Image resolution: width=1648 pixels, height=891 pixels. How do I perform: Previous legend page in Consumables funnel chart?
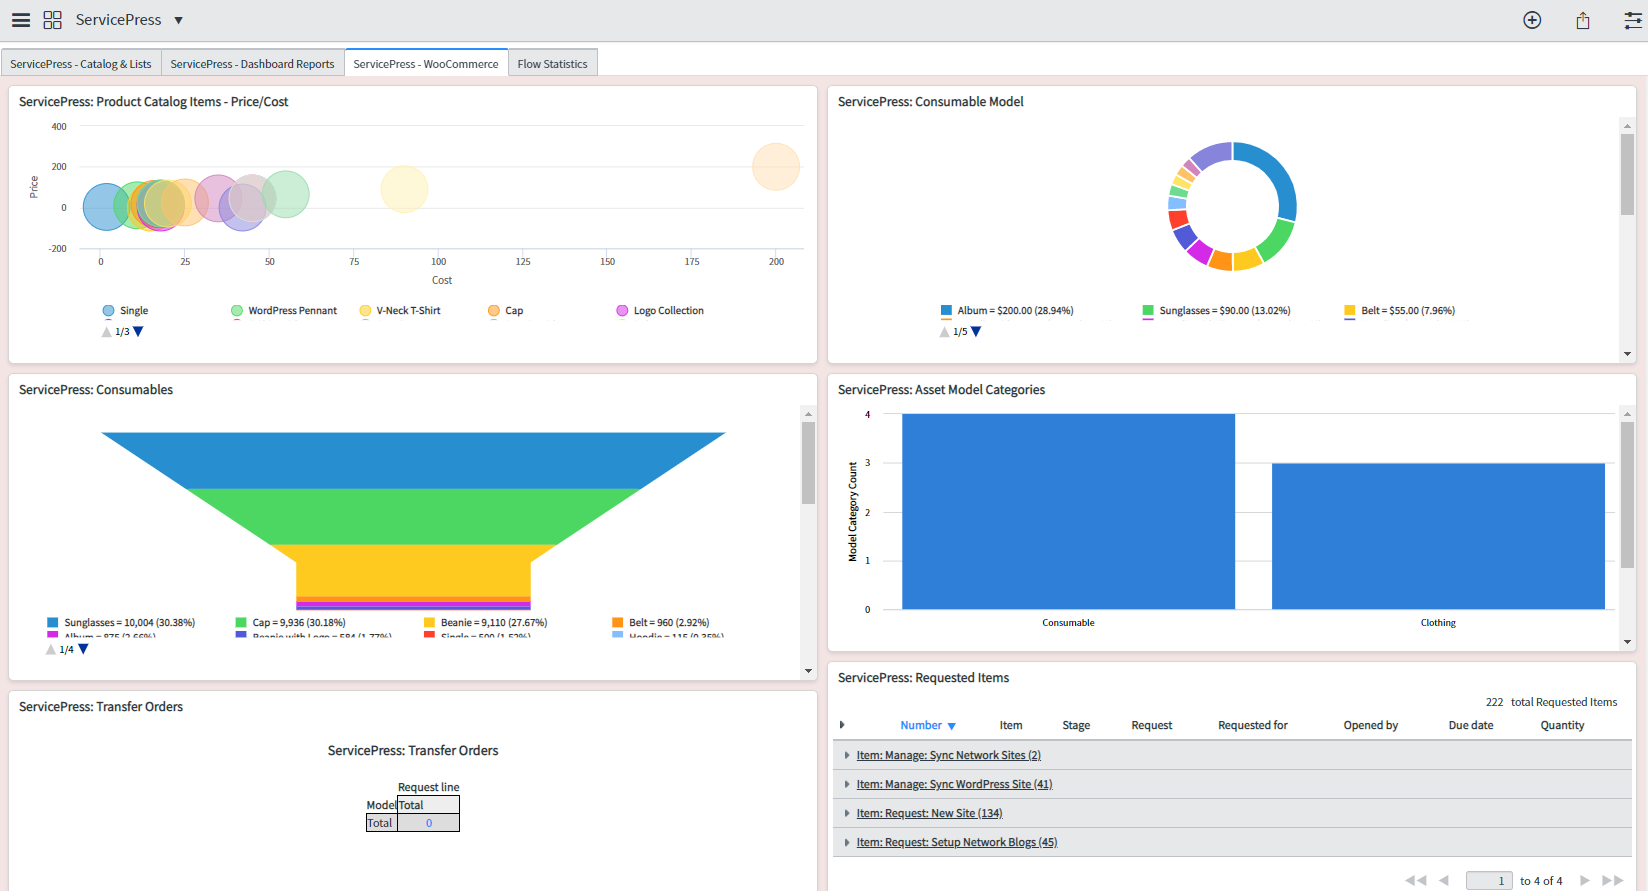click(51, 650)
